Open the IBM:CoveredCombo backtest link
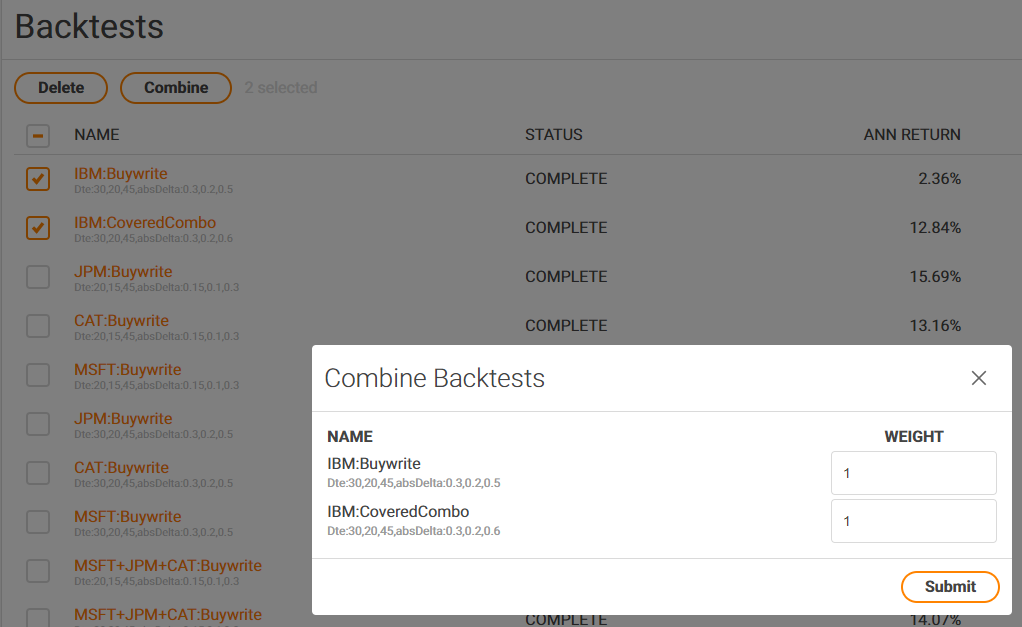The width and height of the screenshot is (1022, 627). 145,223
